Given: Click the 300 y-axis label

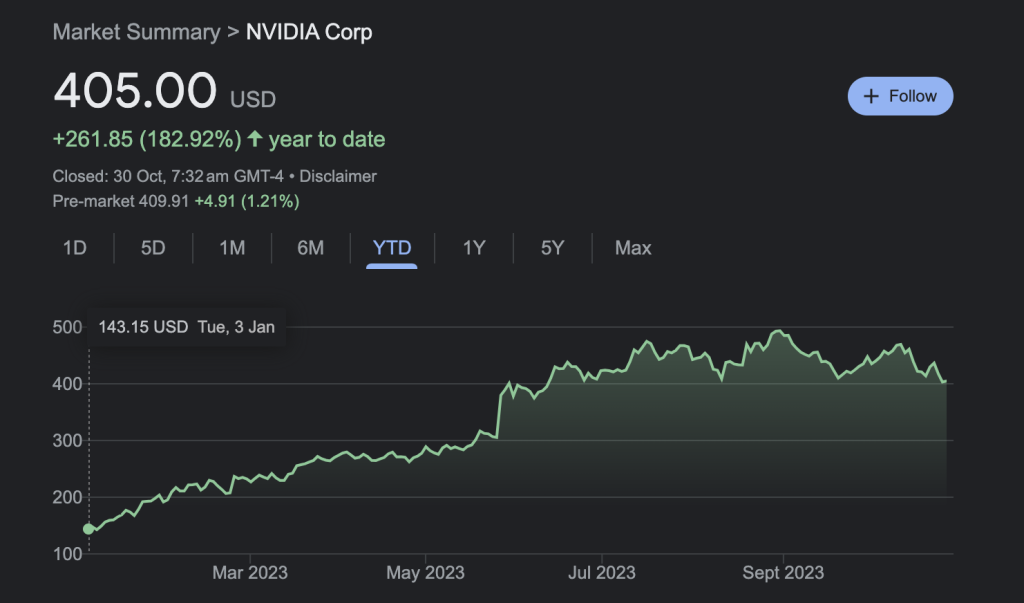Looking at the screenshot, I should 67,440.
